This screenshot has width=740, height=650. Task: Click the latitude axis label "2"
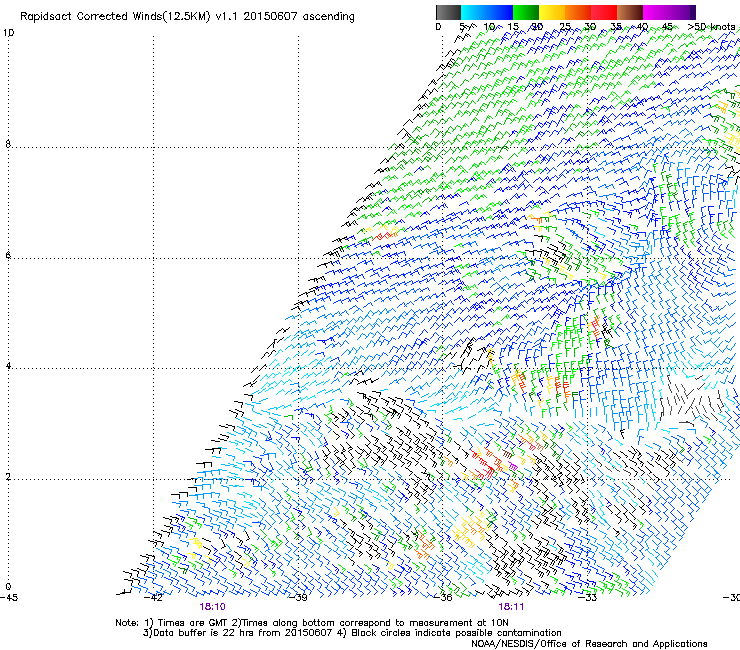point(8,477)
